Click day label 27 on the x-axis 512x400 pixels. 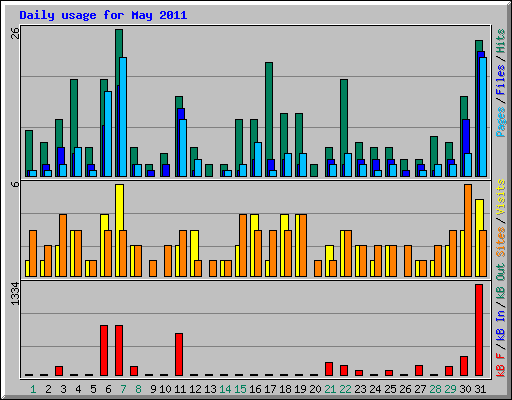420,389
